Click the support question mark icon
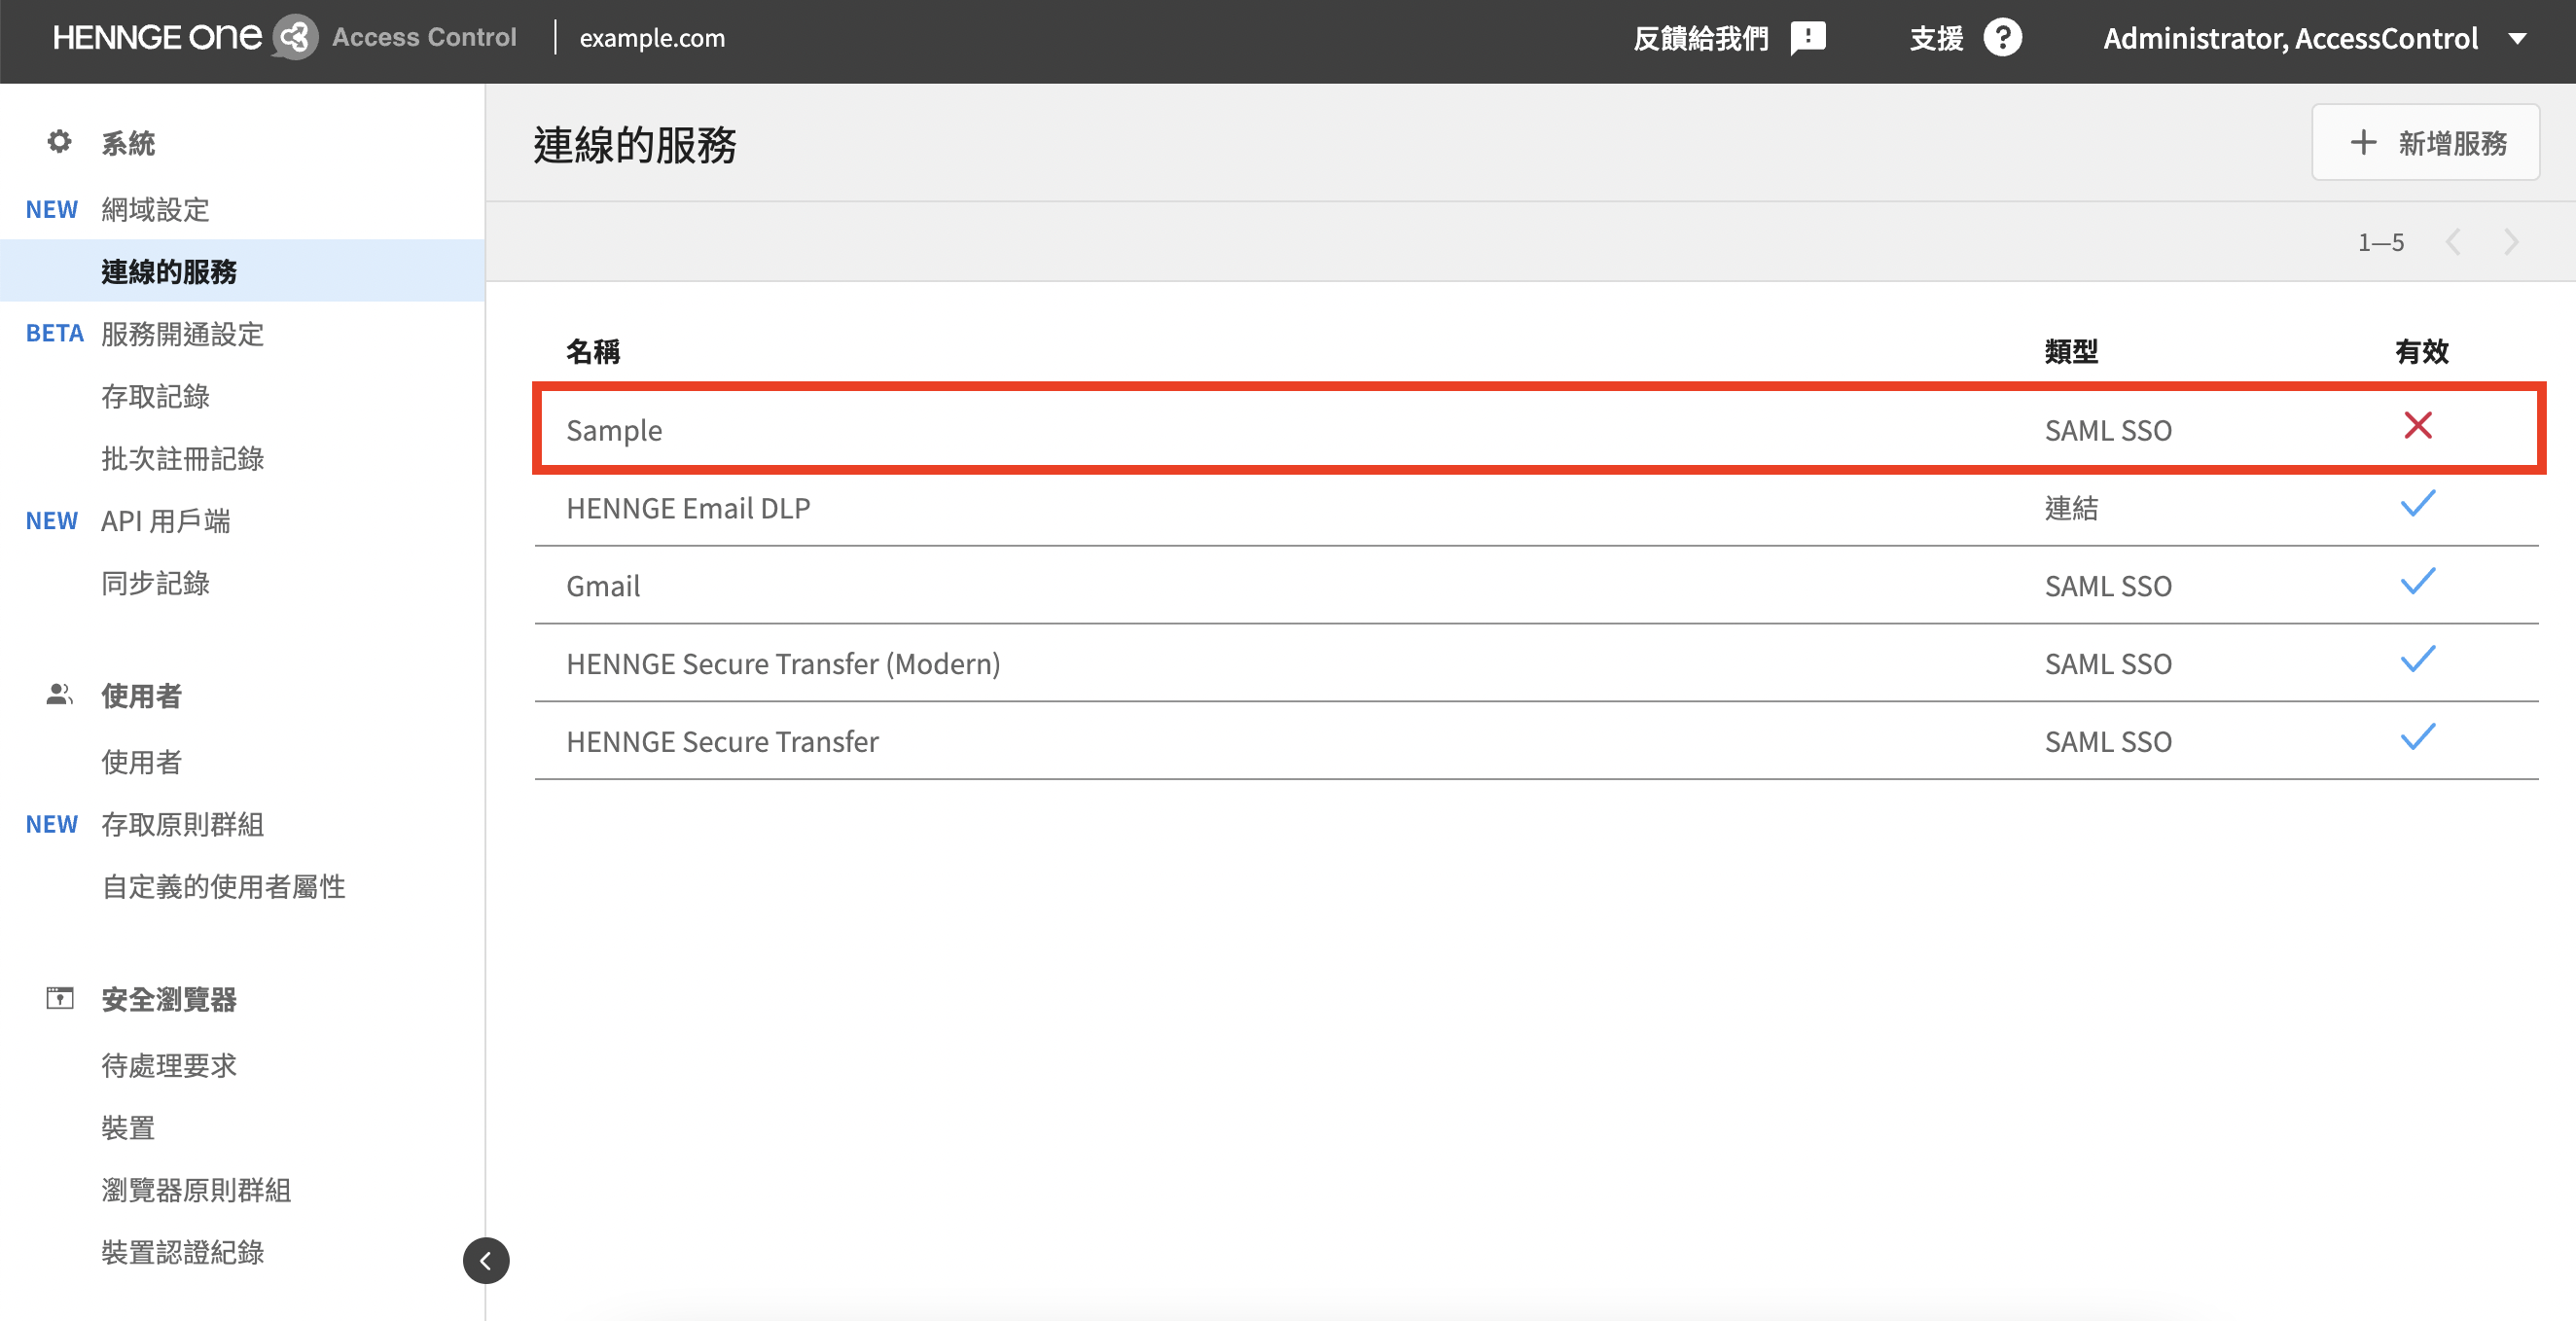This screenshot has width=2576, height=1321. tap(2002, 38)
